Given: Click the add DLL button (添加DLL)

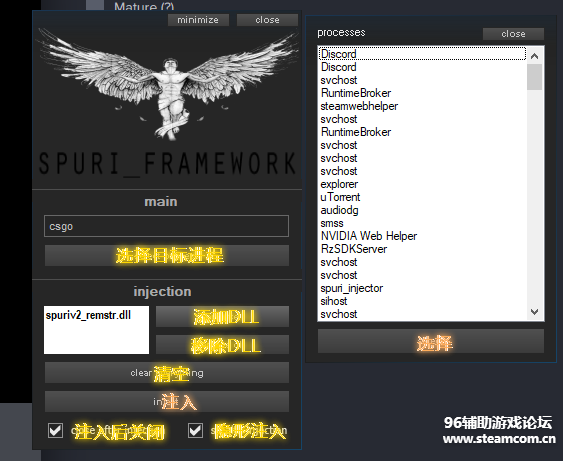Looking at the screenshot, I should pyautogui.click(x=222, y=317).
